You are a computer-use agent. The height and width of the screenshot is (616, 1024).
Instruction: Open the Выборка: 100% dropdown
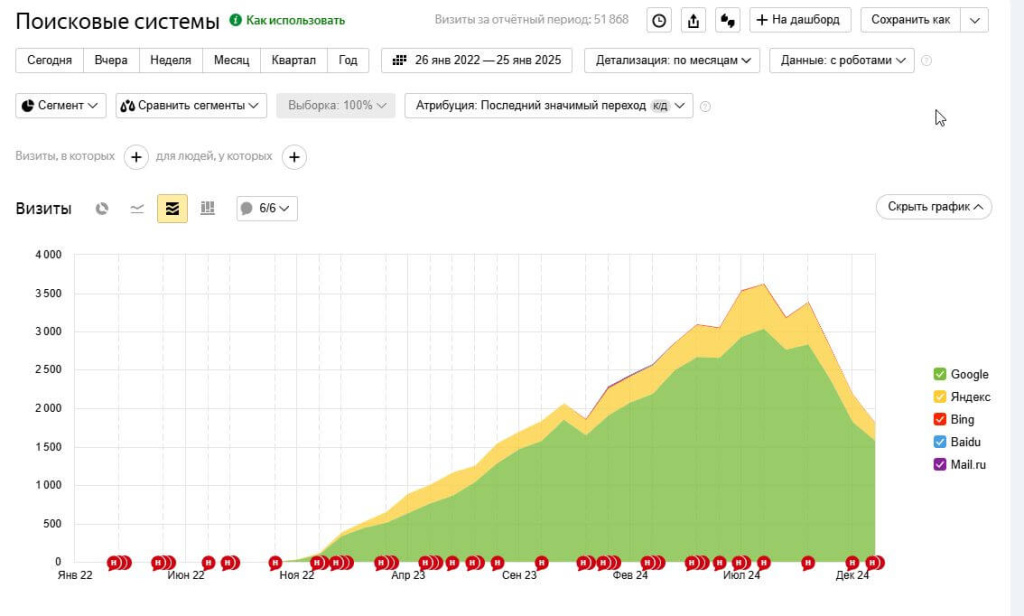coord(336,106)
